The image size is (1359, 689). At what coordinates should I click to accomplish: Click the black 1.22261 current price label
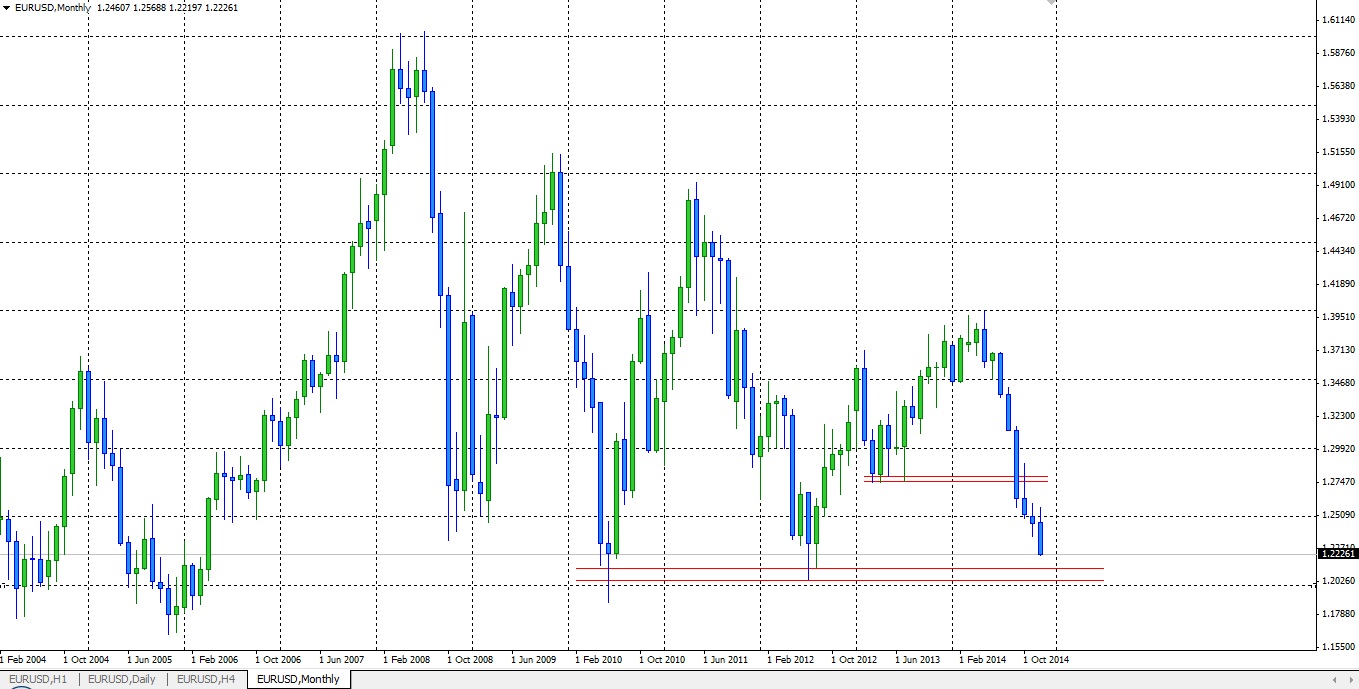(1337, 553)
